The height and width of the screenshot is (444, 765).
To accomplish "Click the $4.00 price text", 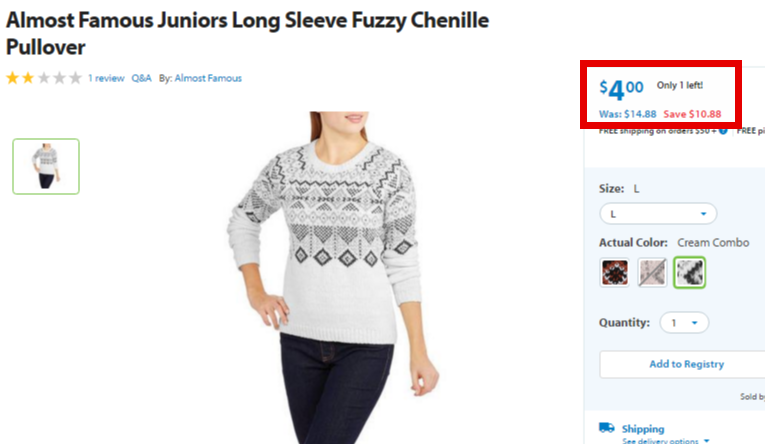I will pos(621,89).
